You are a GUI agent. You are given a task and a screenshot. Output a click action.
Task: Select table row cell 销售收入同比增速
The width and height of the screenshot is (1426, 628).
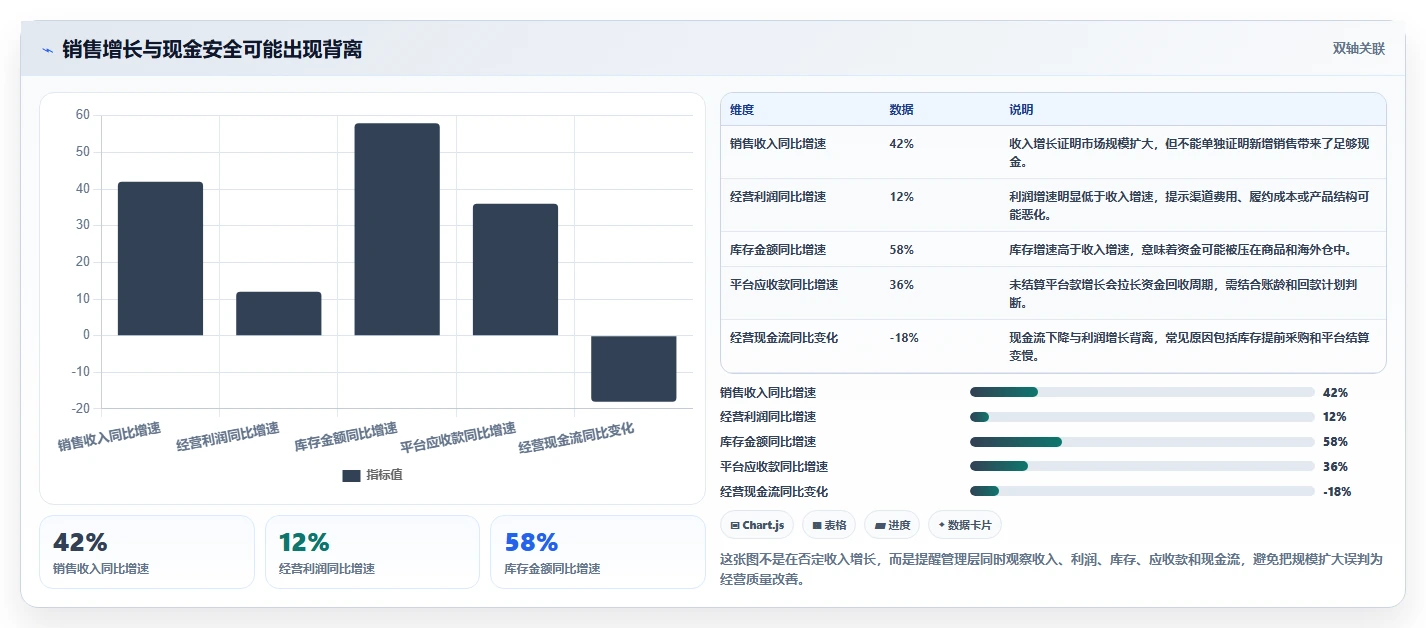click(x=778, y=144)
